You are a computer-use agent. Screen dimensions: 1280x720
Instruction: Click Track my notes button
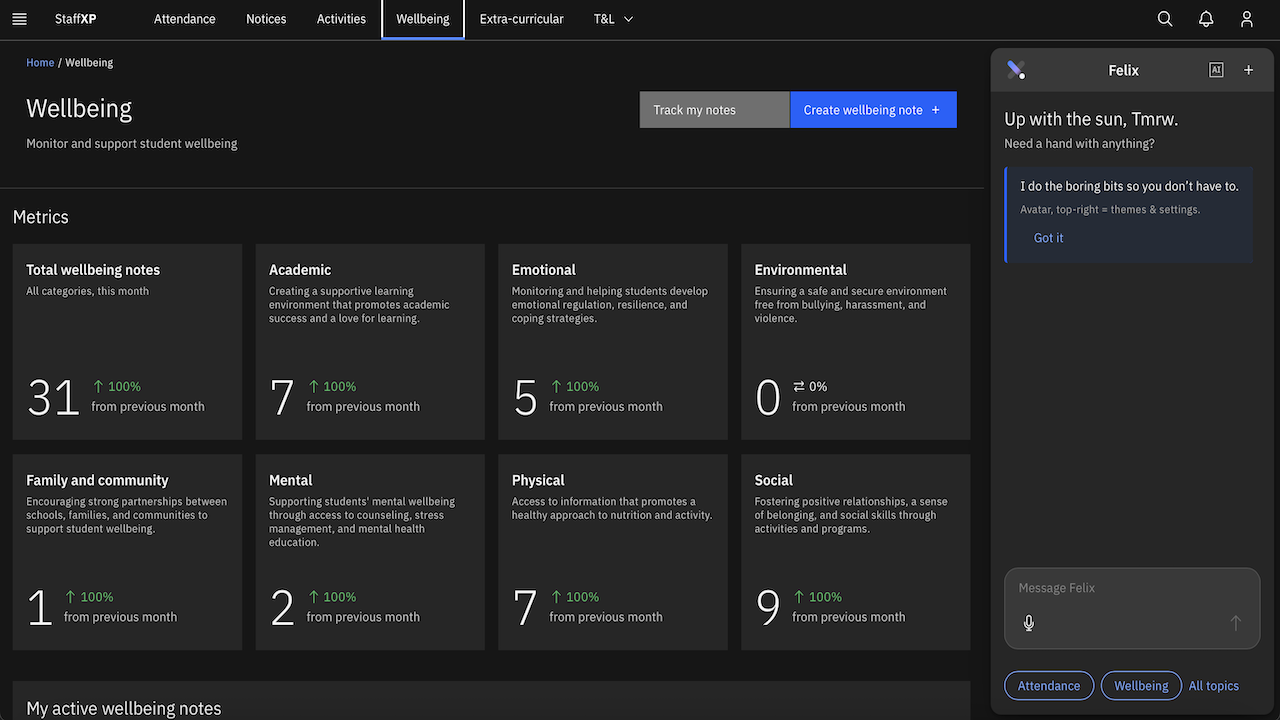(x=715, y=110)
